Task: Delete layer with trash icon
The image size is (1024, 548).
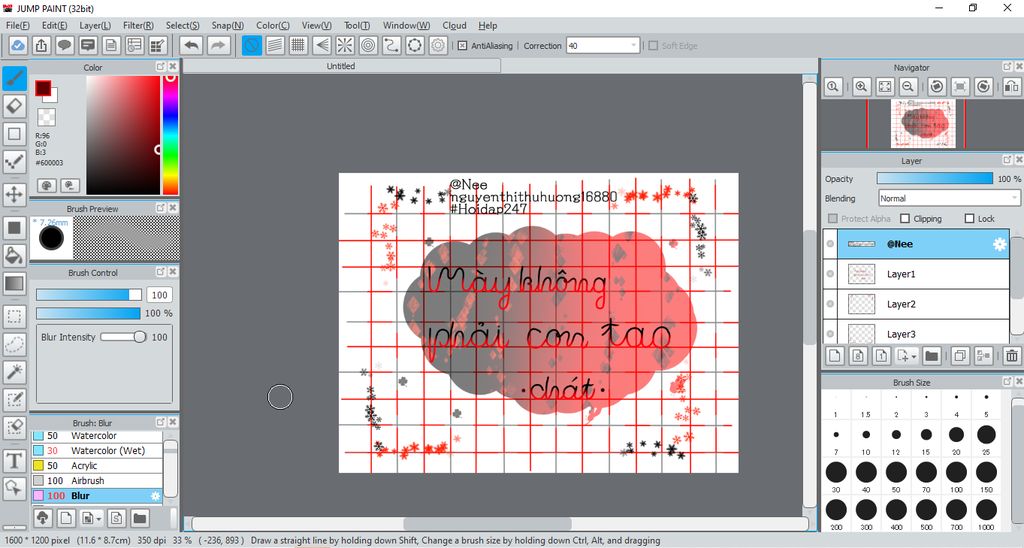Action: click(1012, 356)
